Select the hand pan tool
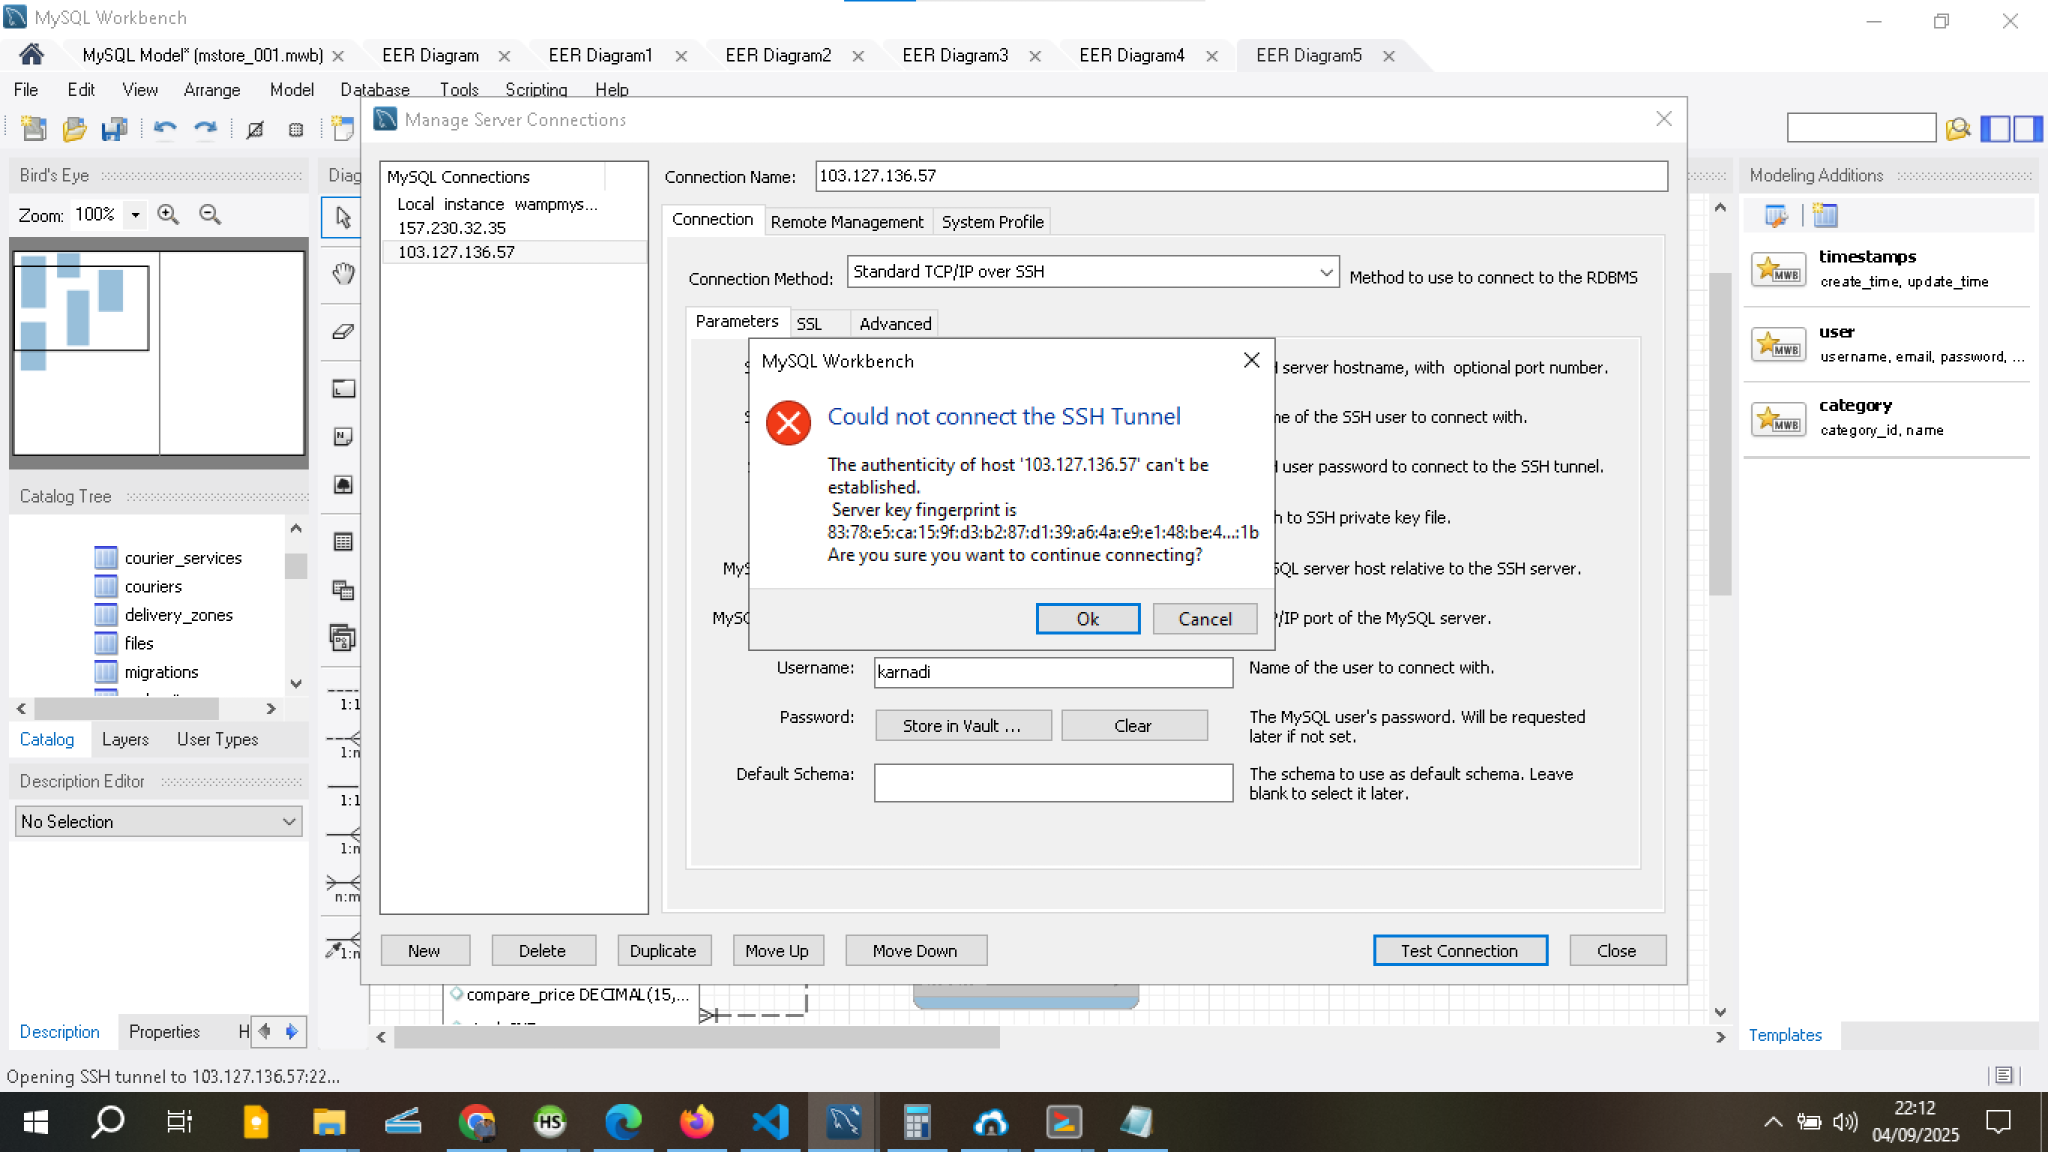This screenshot has width=2048, height=1152. click(x=343, y=274)
